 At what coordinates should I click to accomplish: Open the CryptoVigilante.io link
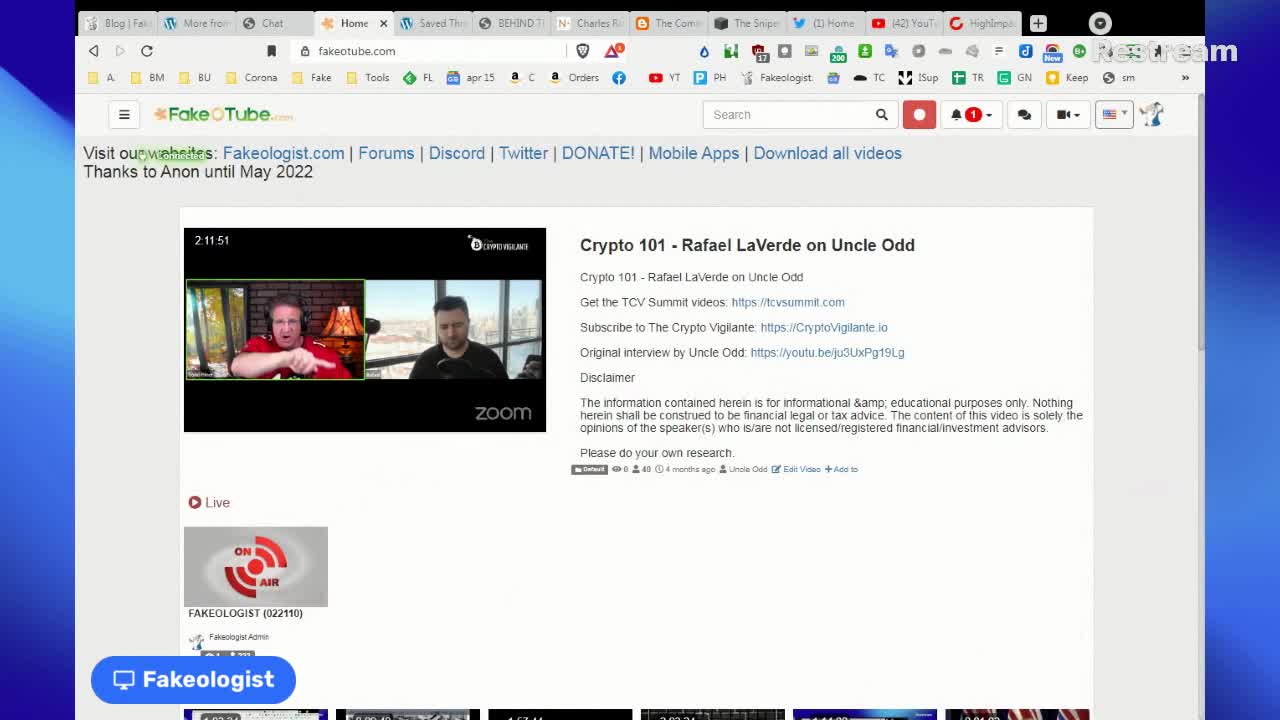[x=824, y=327]
